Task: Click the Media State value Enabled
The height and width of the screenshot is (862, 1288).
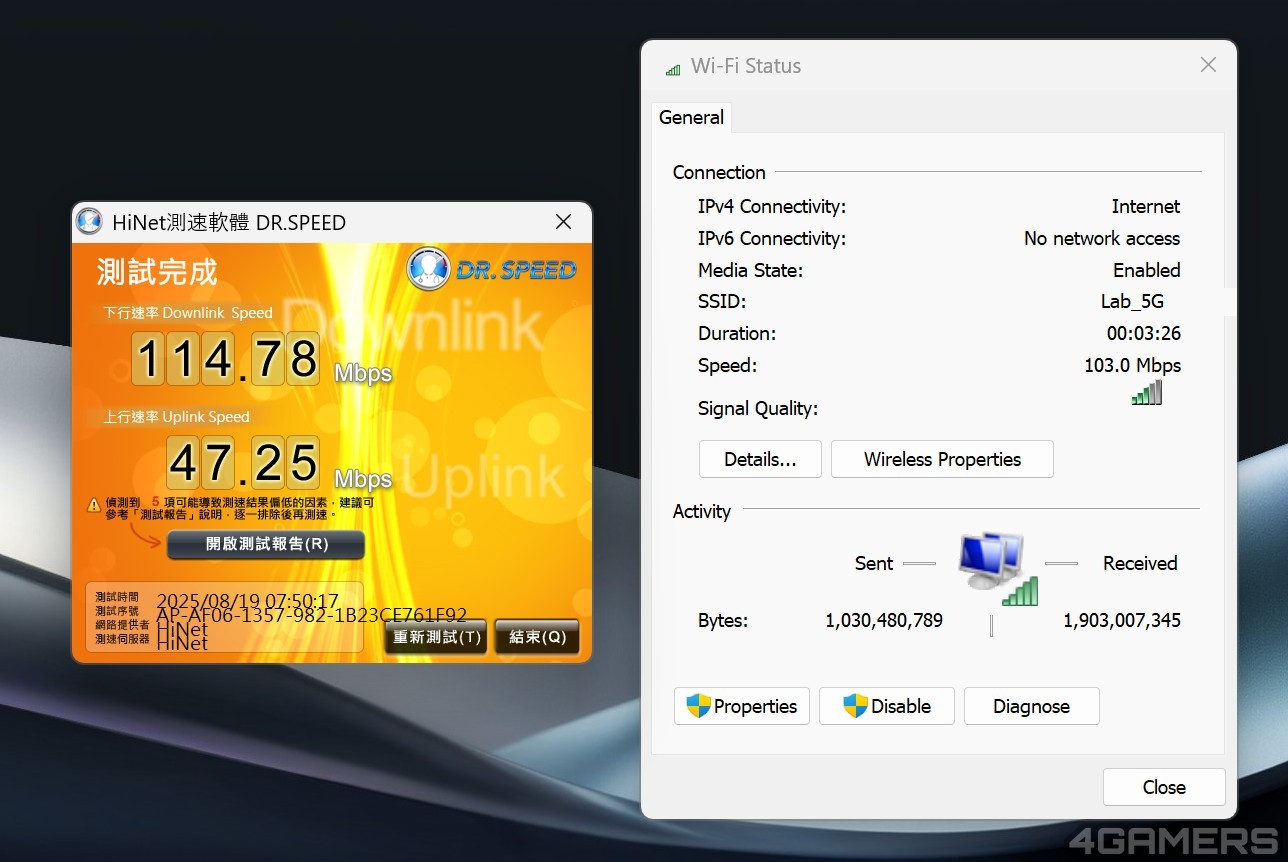Action: (1147, 270)
